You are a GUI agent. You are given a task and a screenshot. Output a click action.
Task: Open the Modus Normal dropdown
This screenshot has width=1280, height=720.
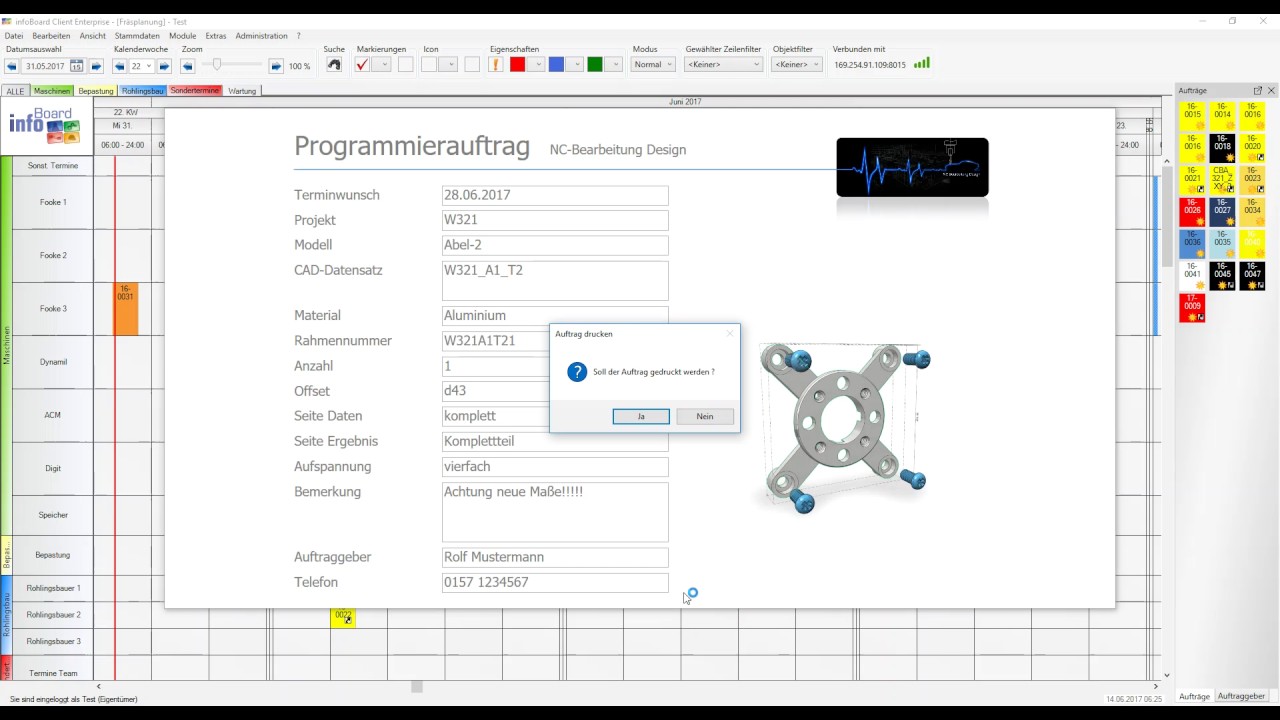pos(653,65)
